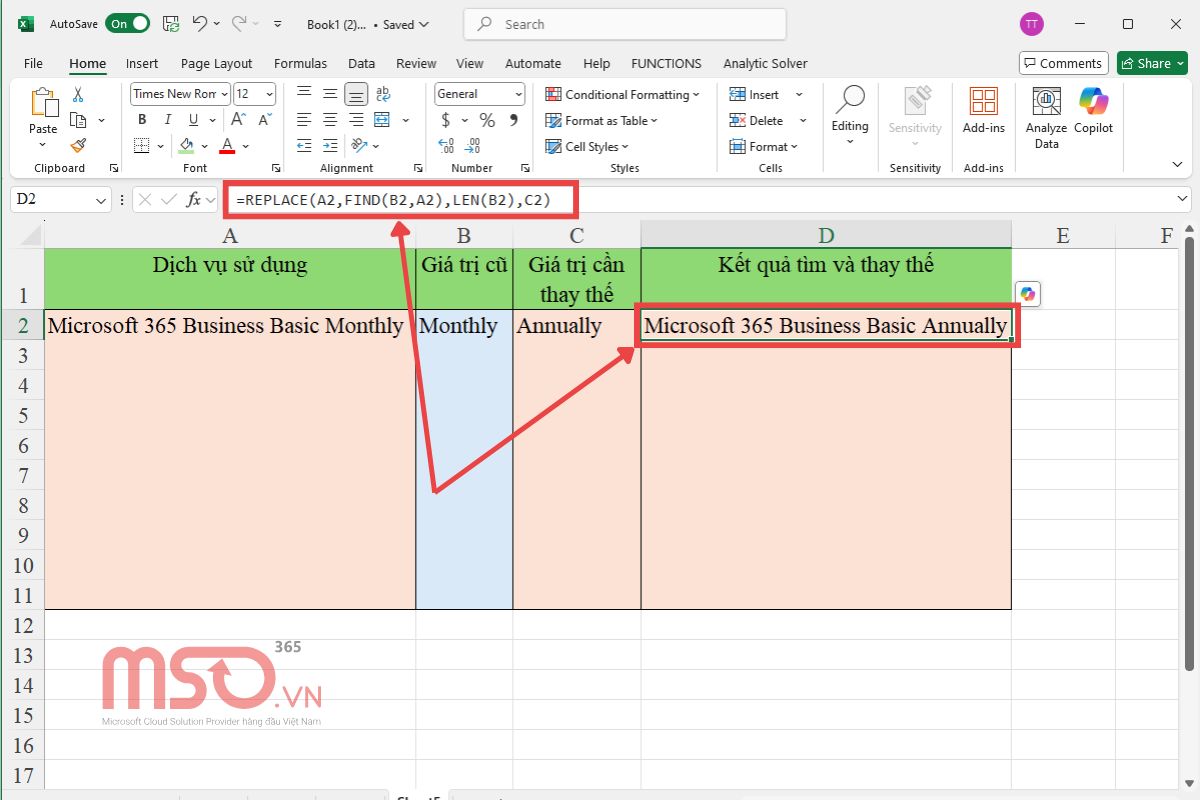Toggle the AutoSave switch
Viewport: 1200px width, 800px height.
127,24
